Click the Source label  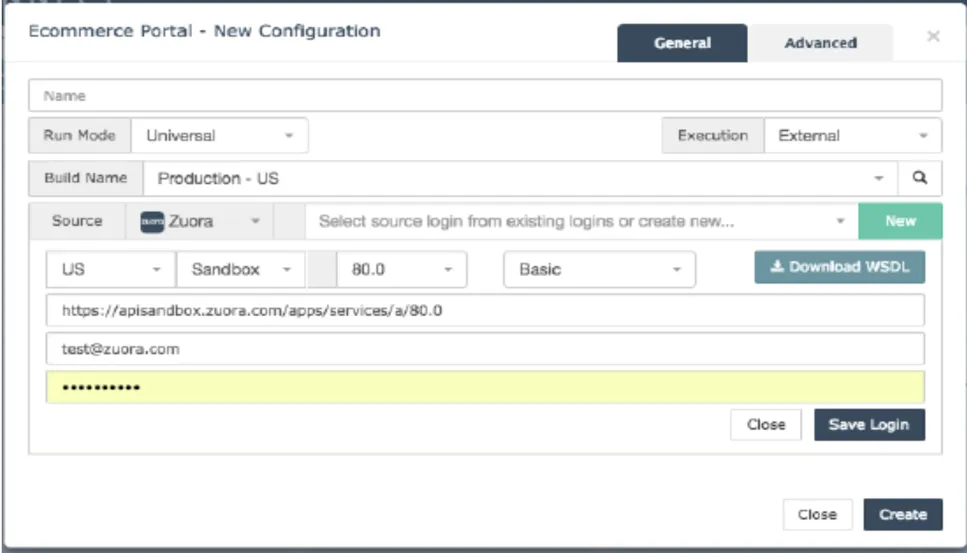(x=77, y=221)
